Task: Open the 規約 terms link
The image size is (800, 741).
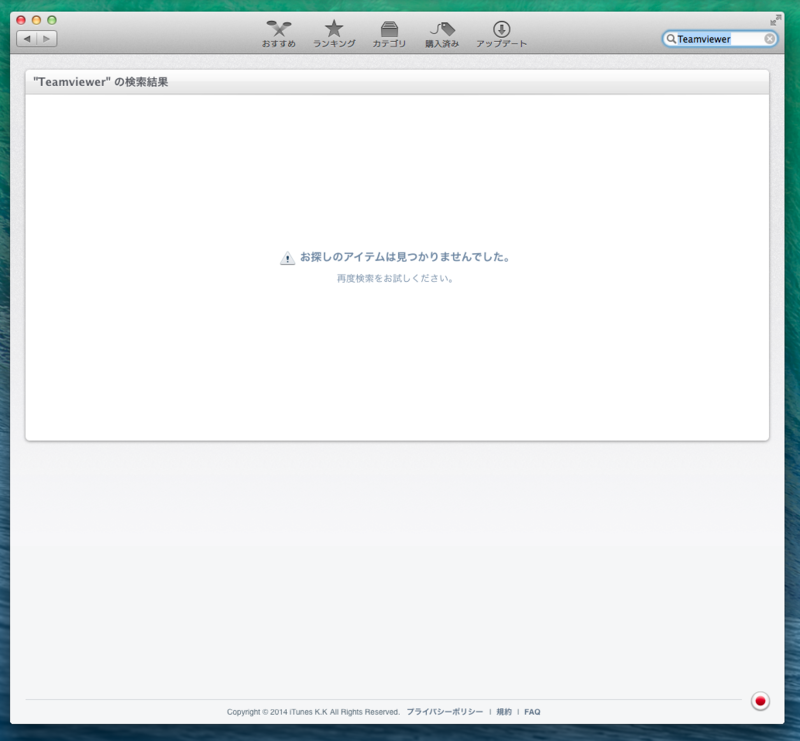Action: tap(504, 712)
